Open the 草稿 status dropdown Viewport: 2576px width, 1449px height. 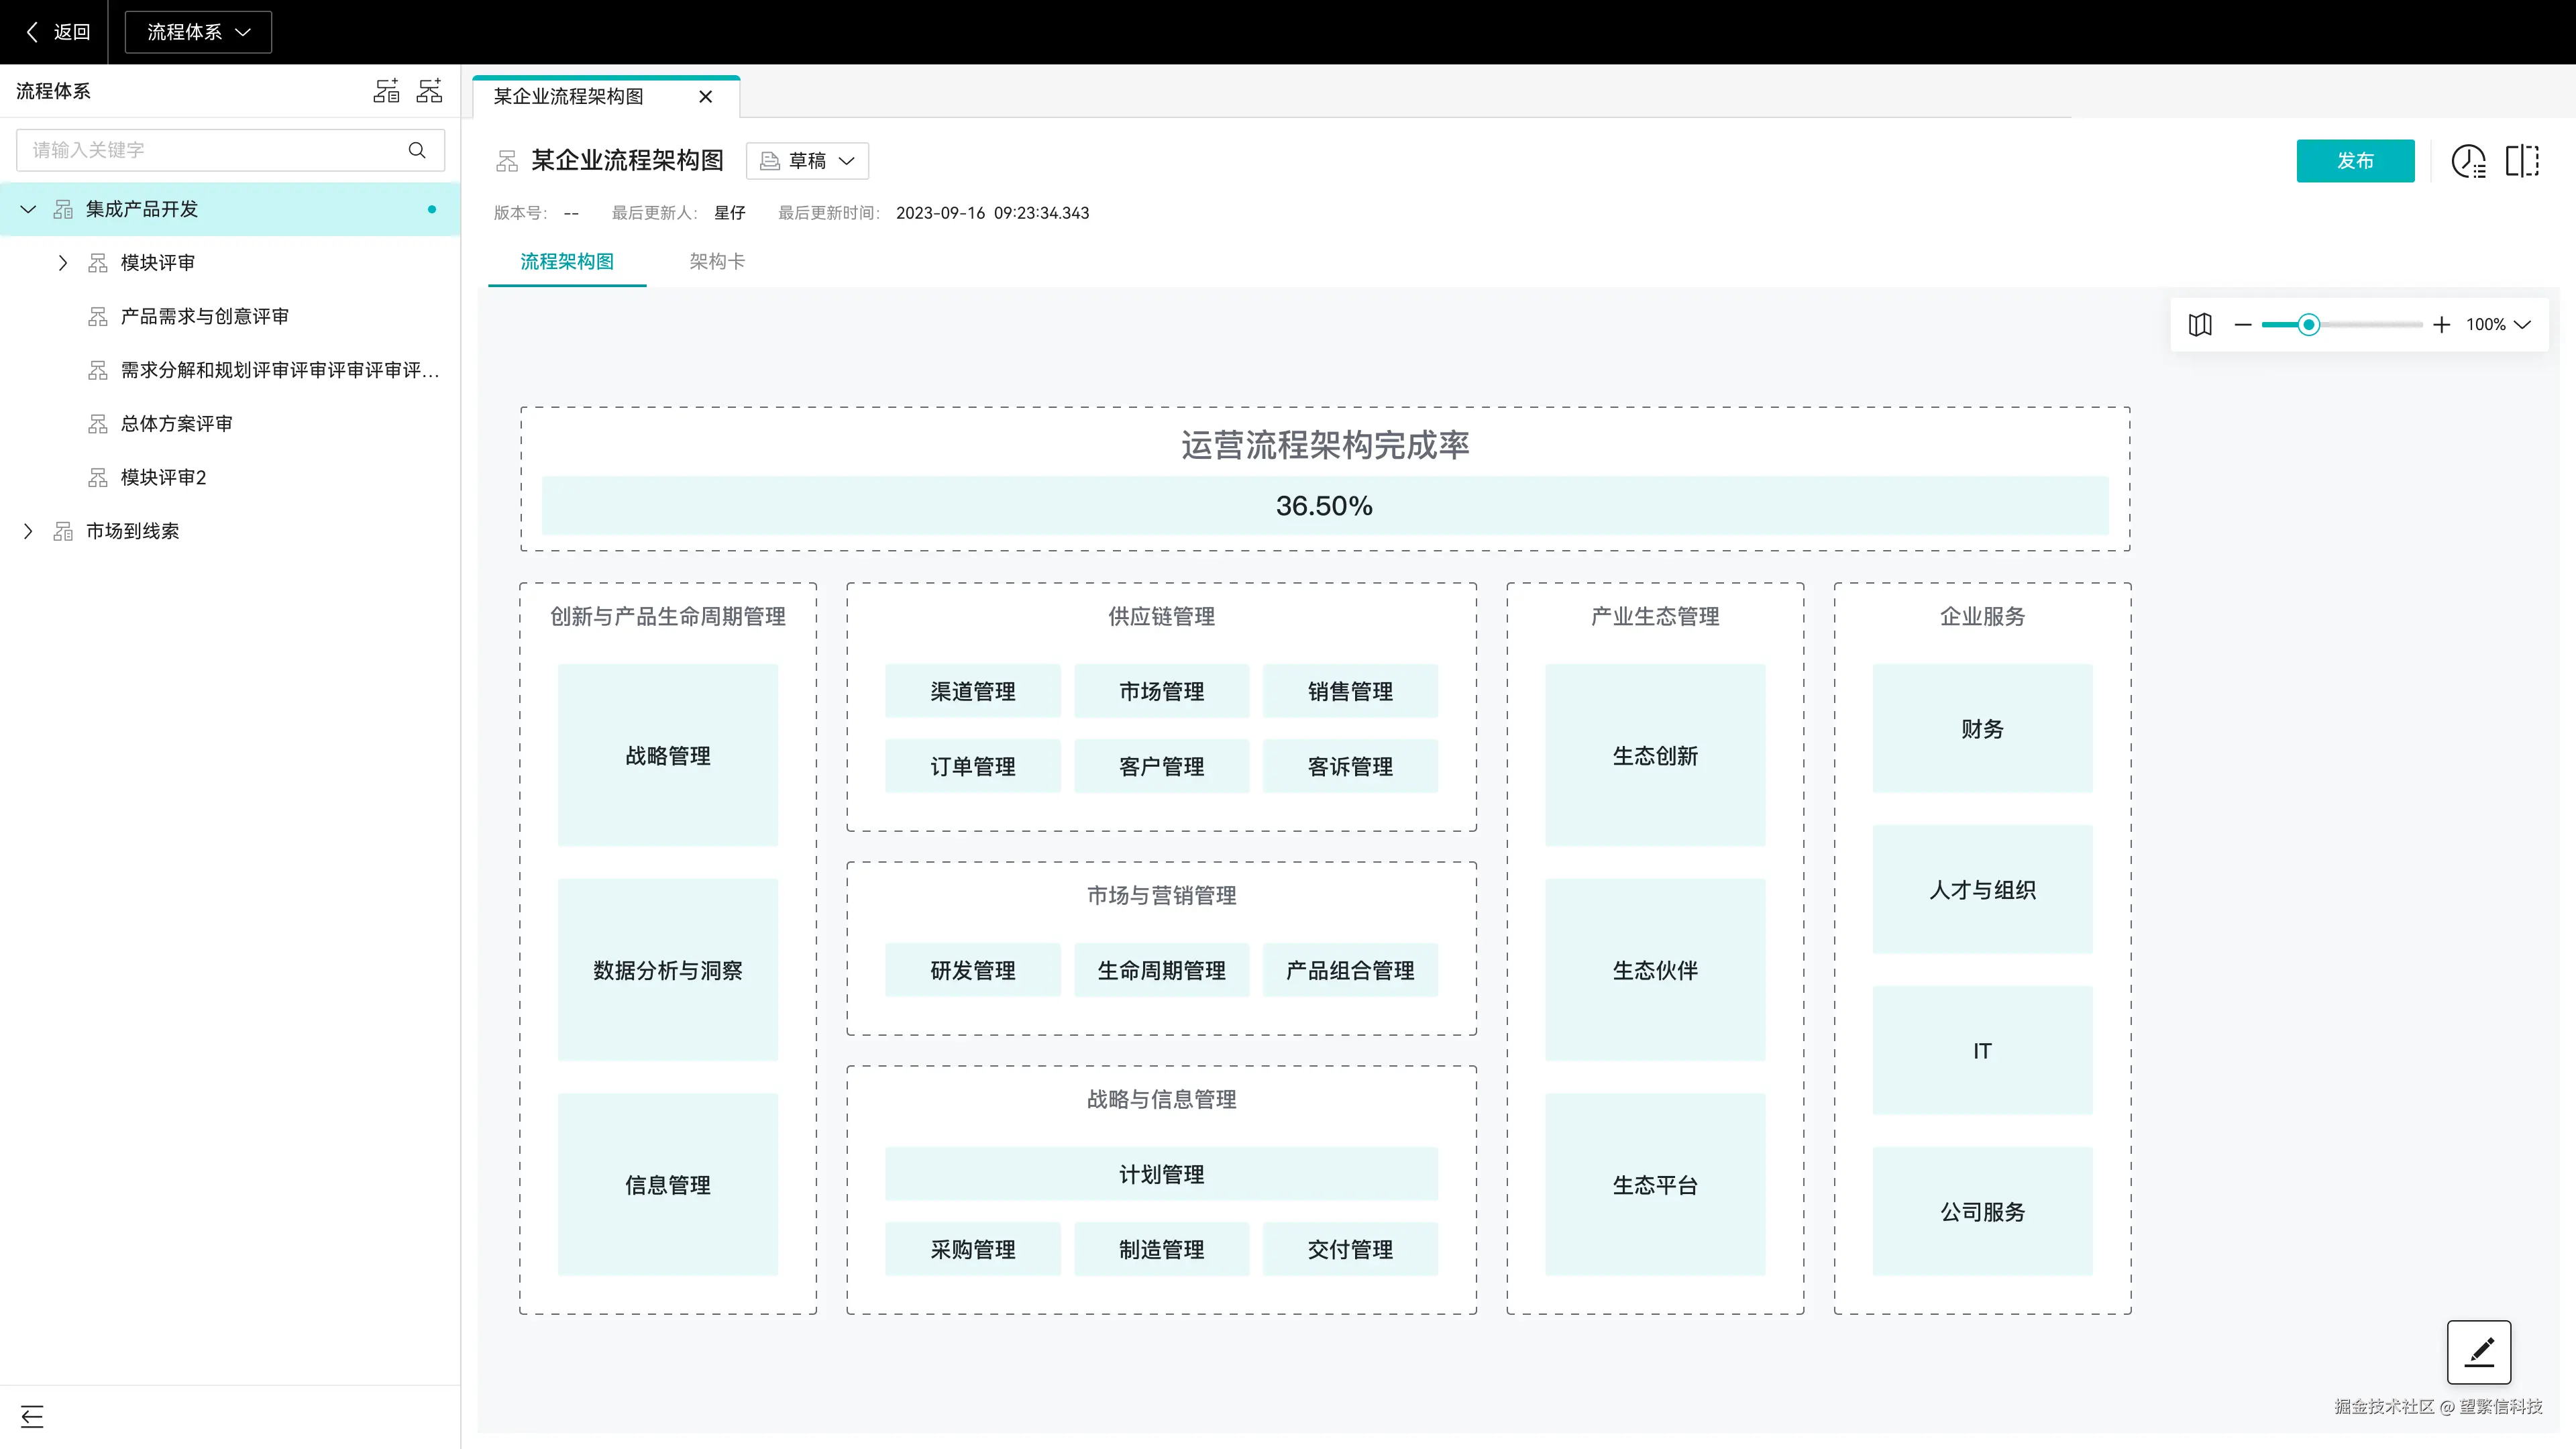coord(807,161)
